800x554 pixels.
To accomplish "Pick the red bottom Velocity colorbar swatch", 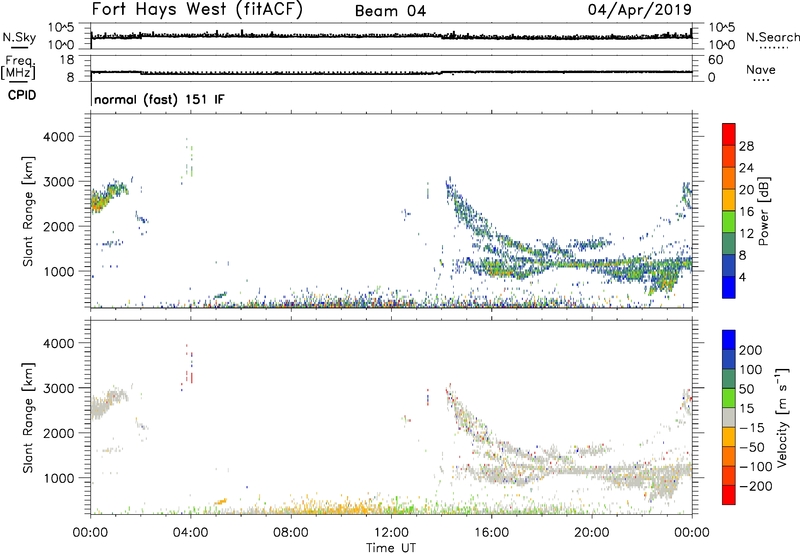I will [x=729, y=495].
